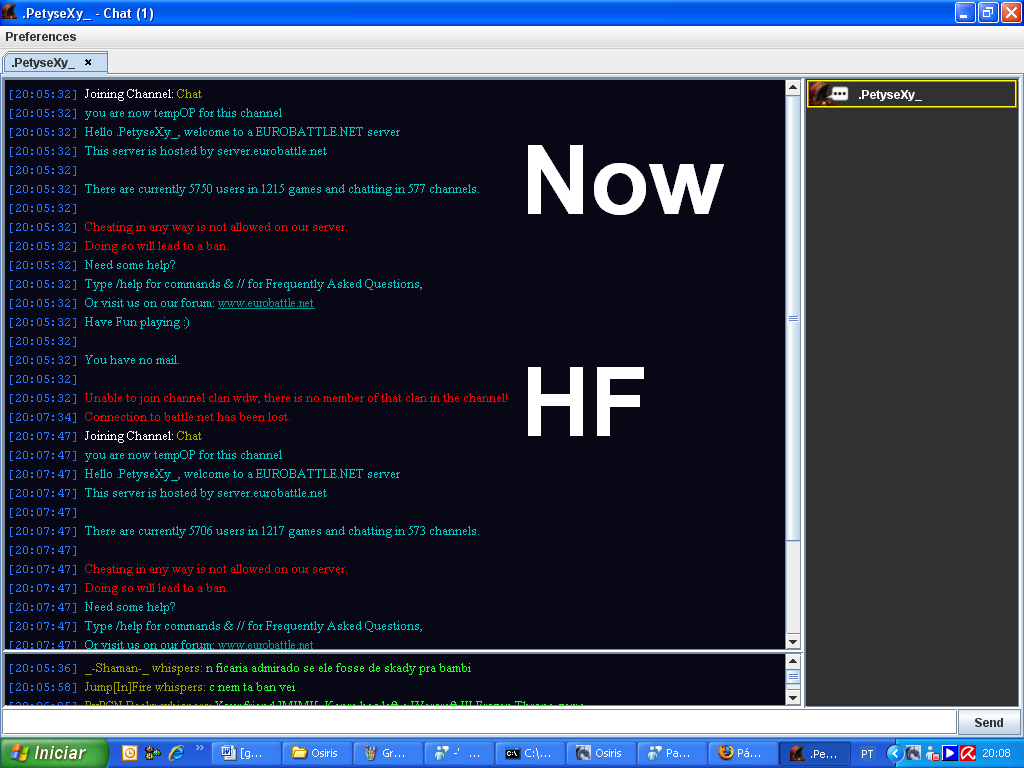Open the Iniciar start menu

point(54,753)
